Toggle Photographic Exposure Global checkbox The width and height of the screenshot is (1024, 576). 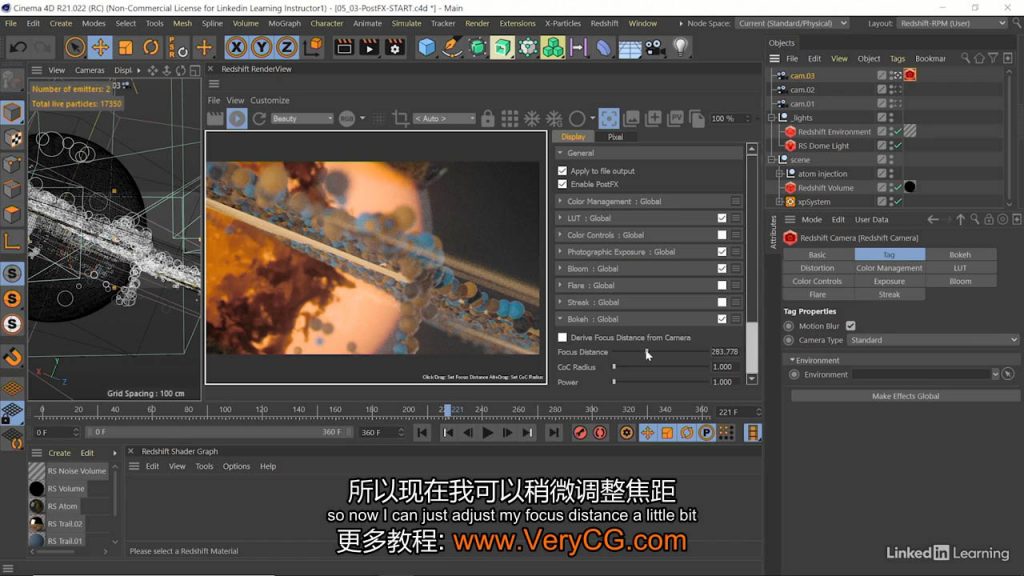point(722,252)
